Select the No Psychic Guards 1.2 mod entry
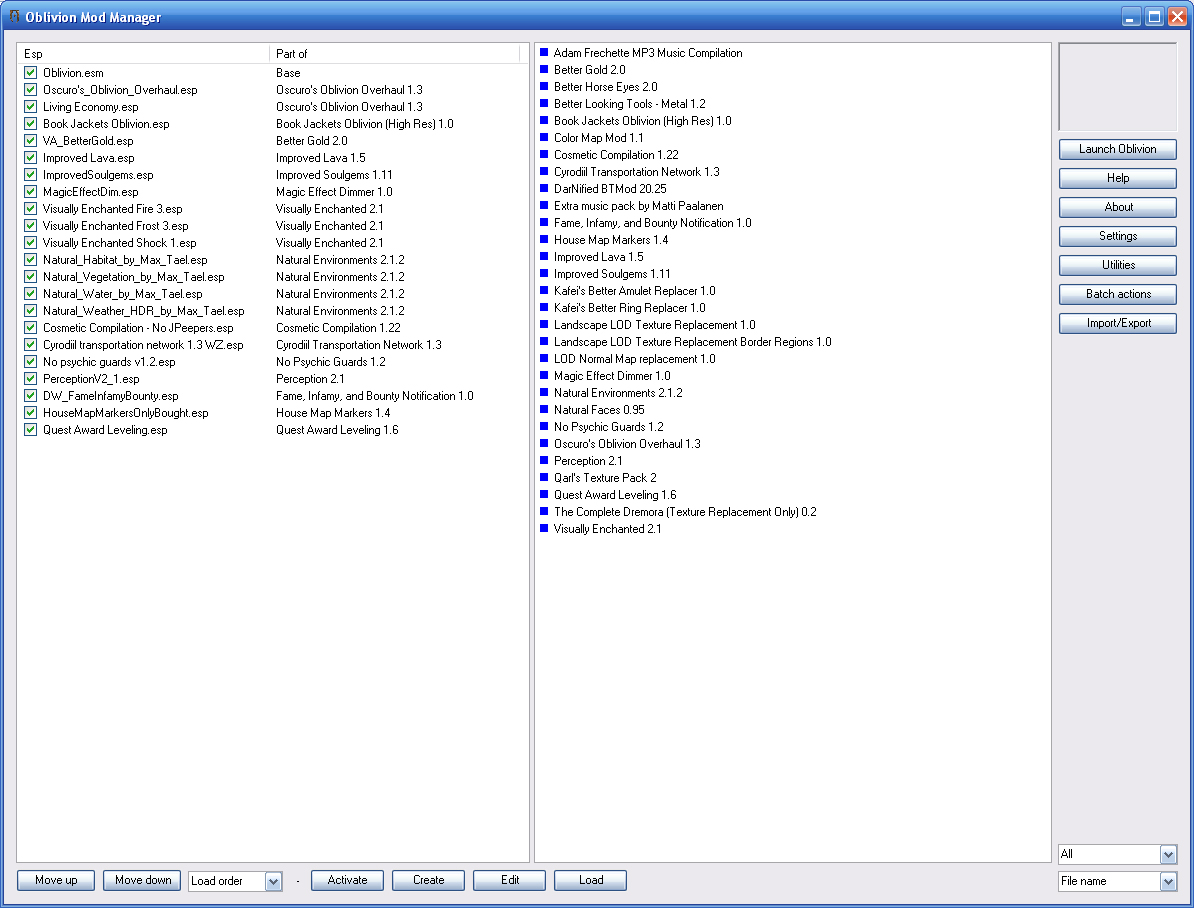The image size is (1194, 908). (608, 427)
